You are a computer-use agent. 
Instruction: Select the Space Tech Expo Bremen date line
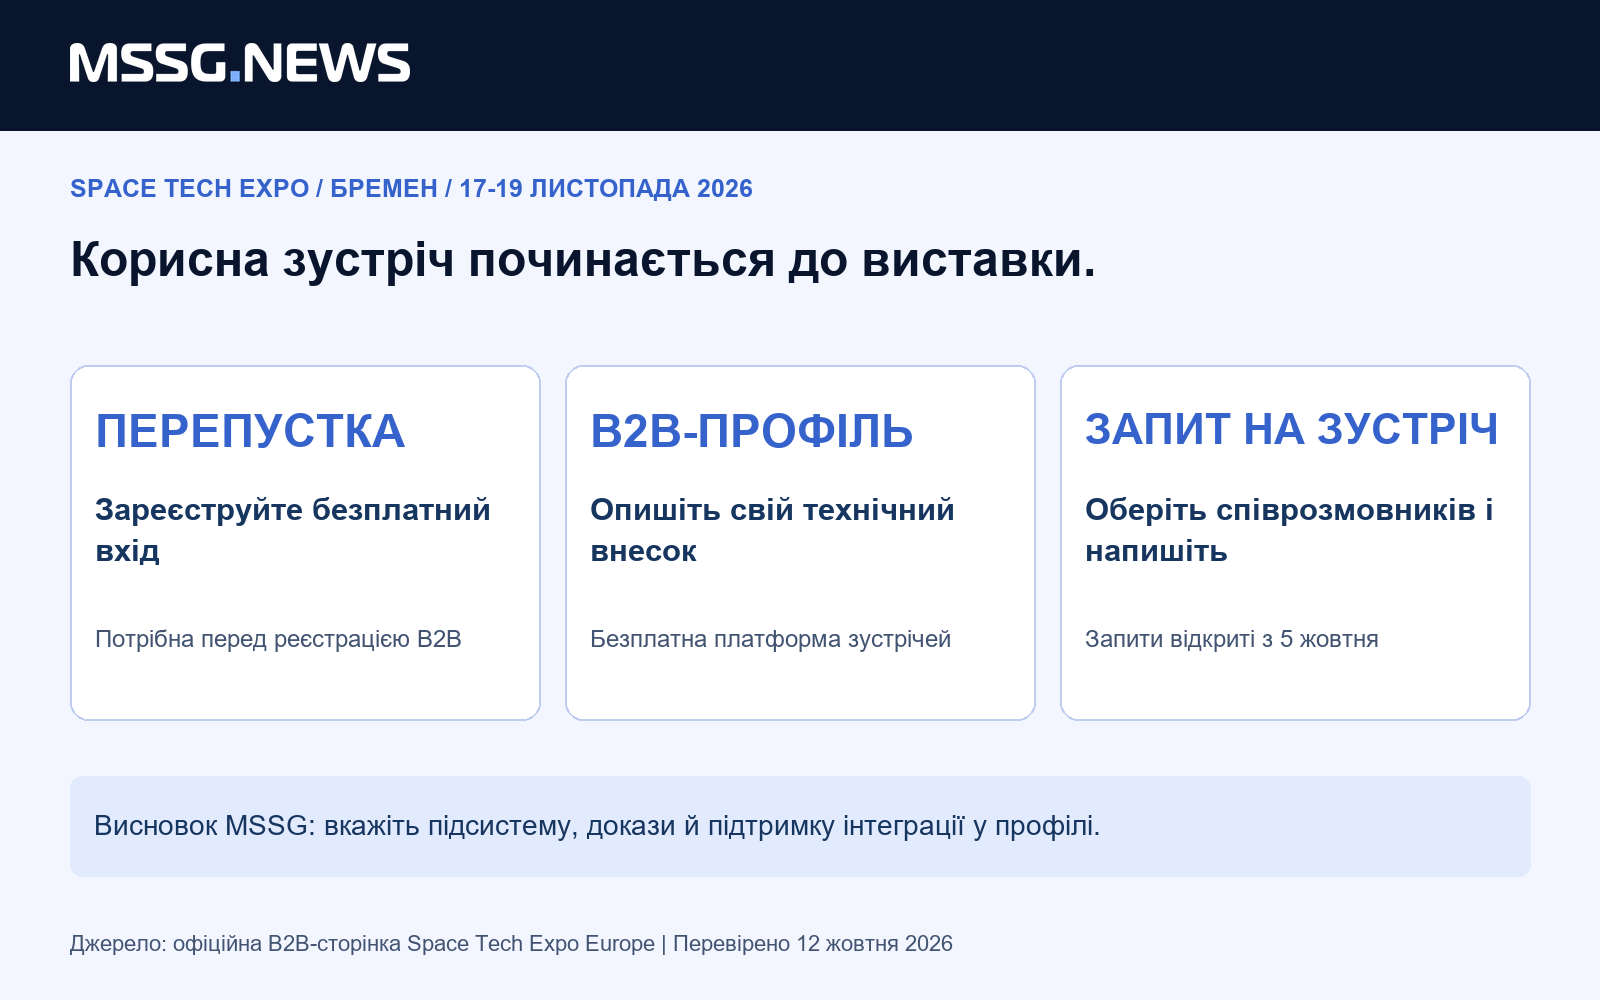(411, 188)
